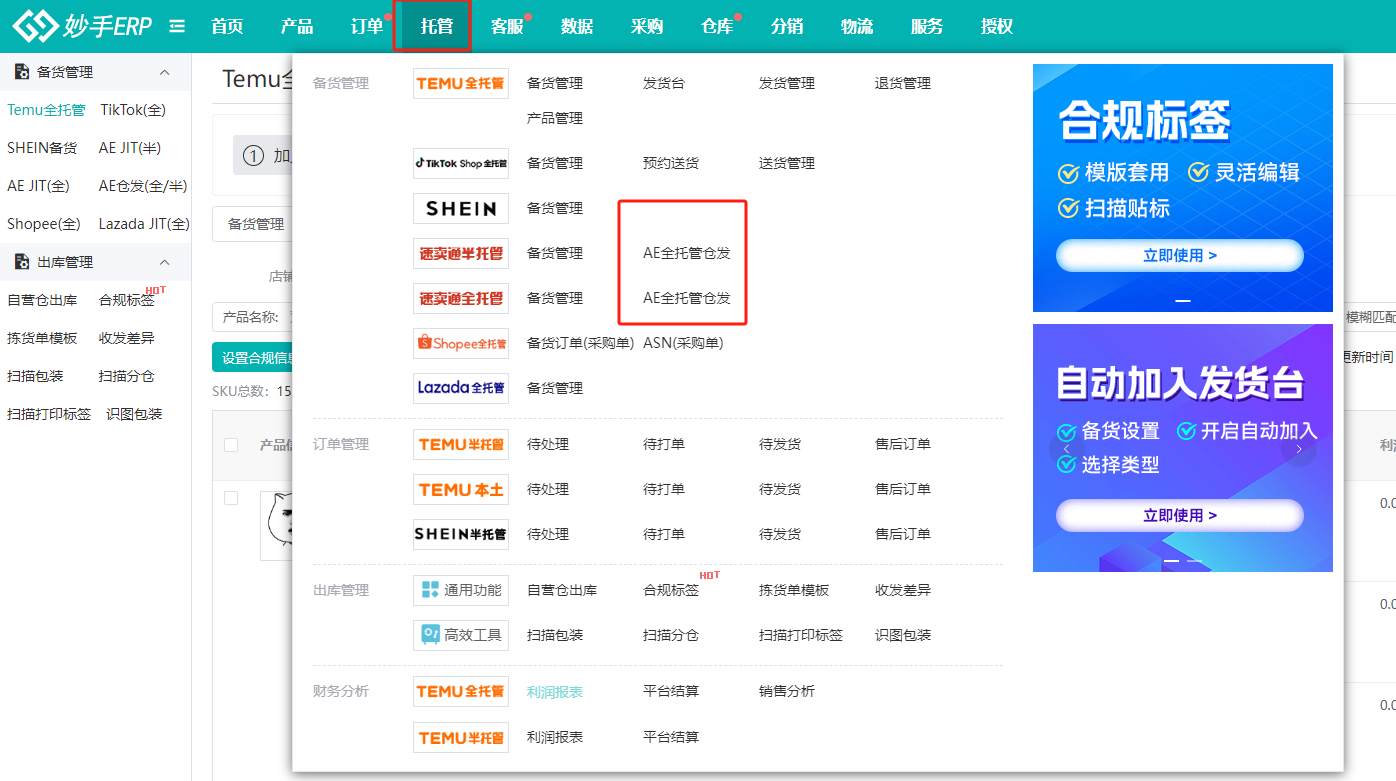Open ASN(采购单) in Shopee row
This screenshot has width=1396, height=781.
pyautogui.click(x=683, y=343)
